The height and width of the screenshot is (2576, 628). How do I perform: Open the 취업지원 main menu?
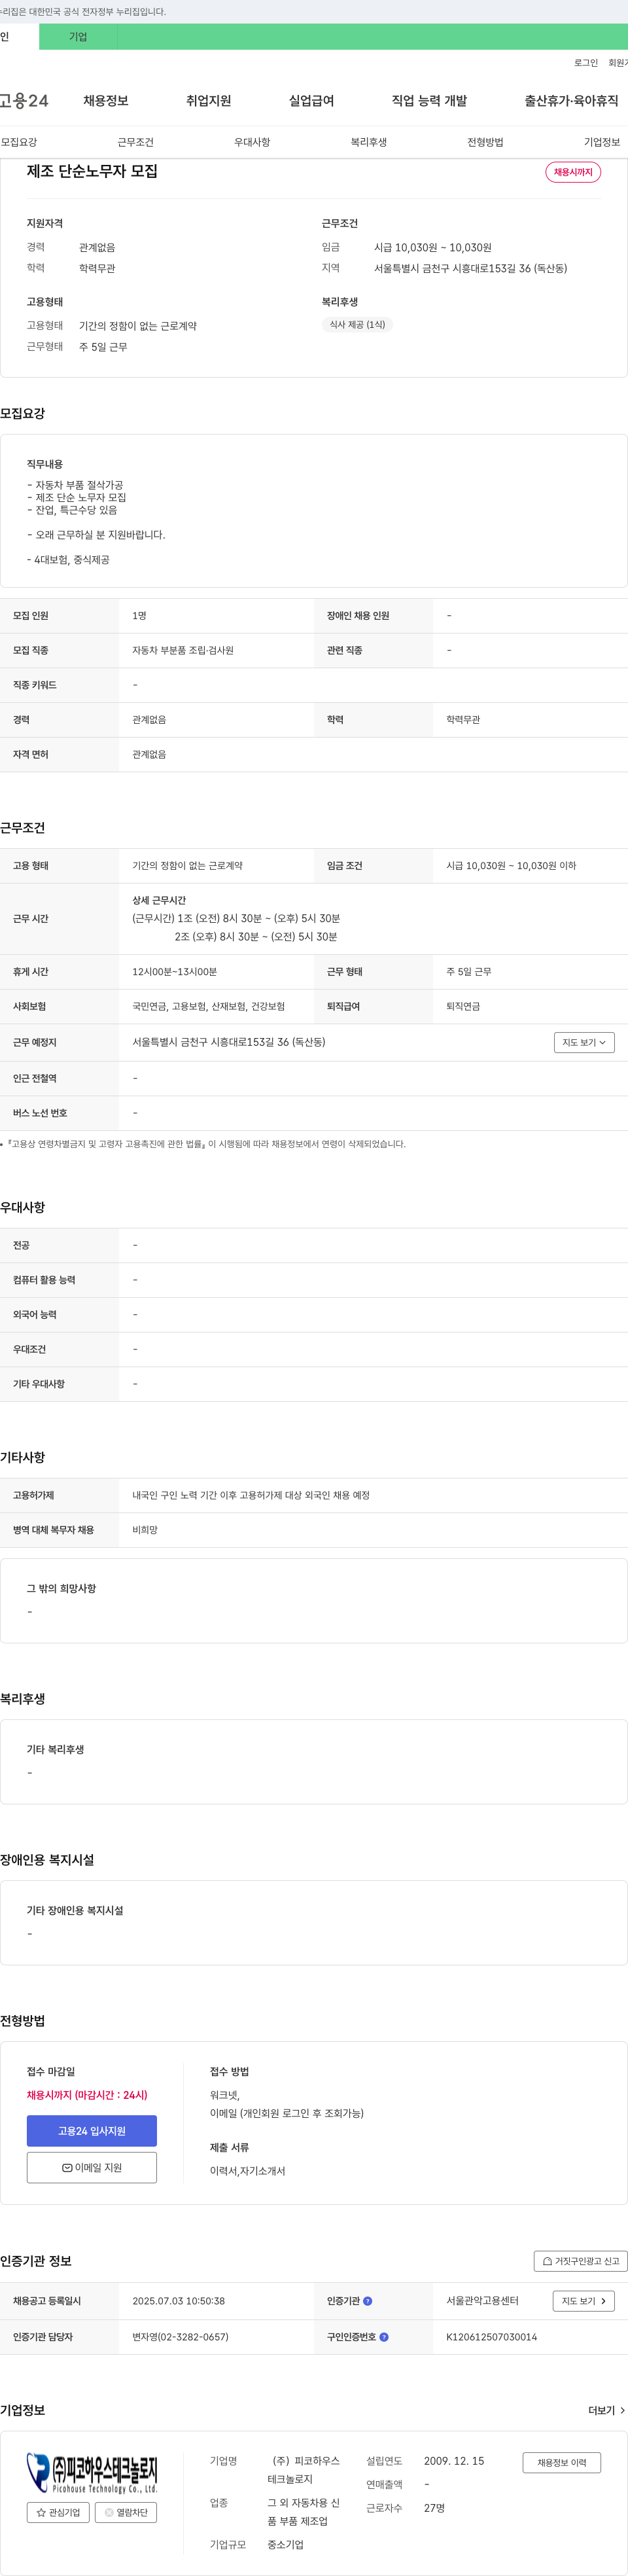[208, 101]
